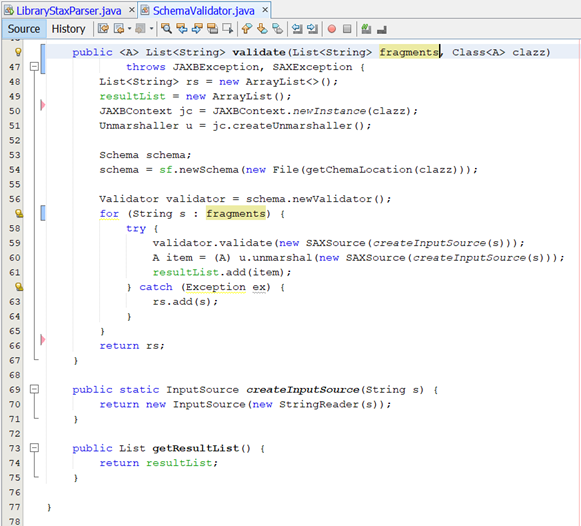Shift the line right

pyautogui.click(x=312, y=29)
